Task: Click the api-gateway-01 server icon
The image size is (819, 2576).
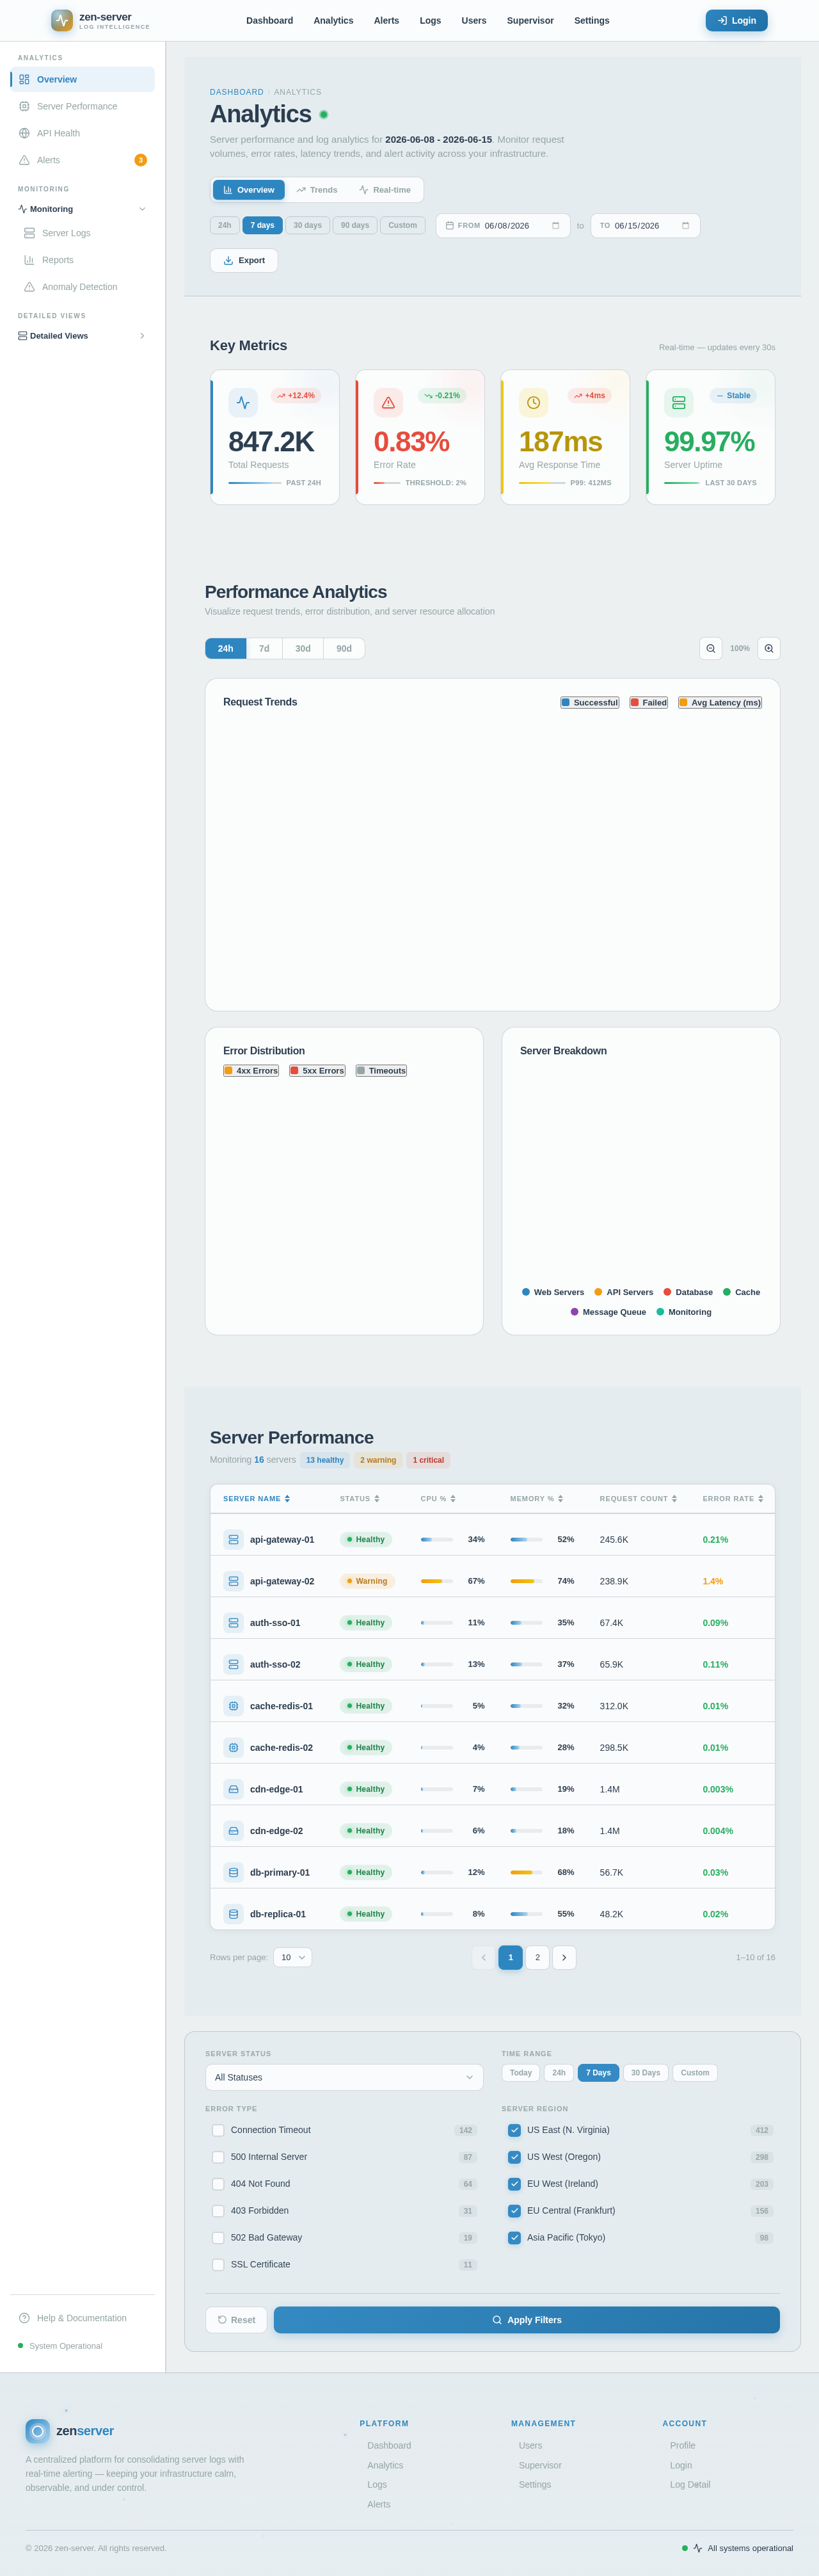Action: point(233,1539)
